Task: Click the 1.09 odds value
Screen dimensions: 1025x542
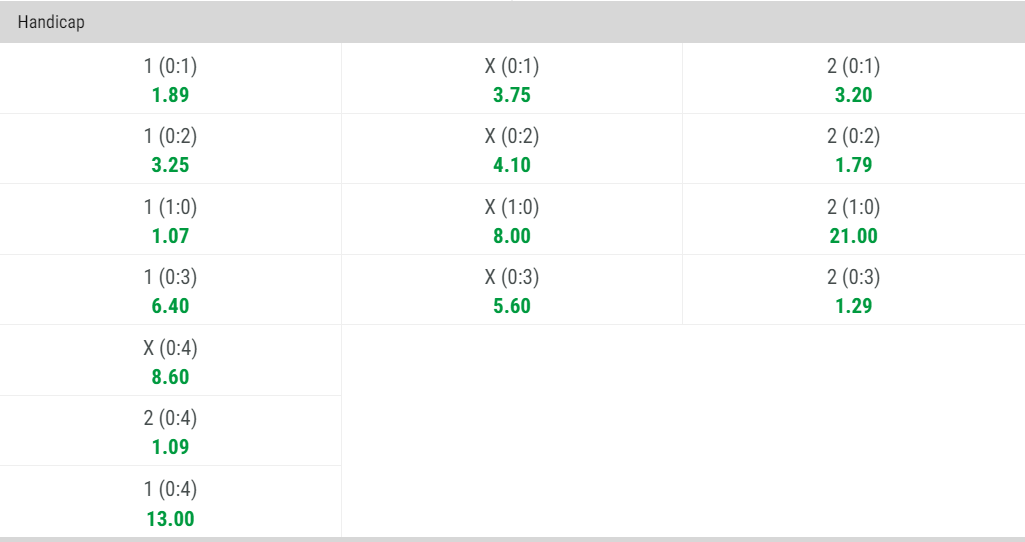Action: point(170,447)
